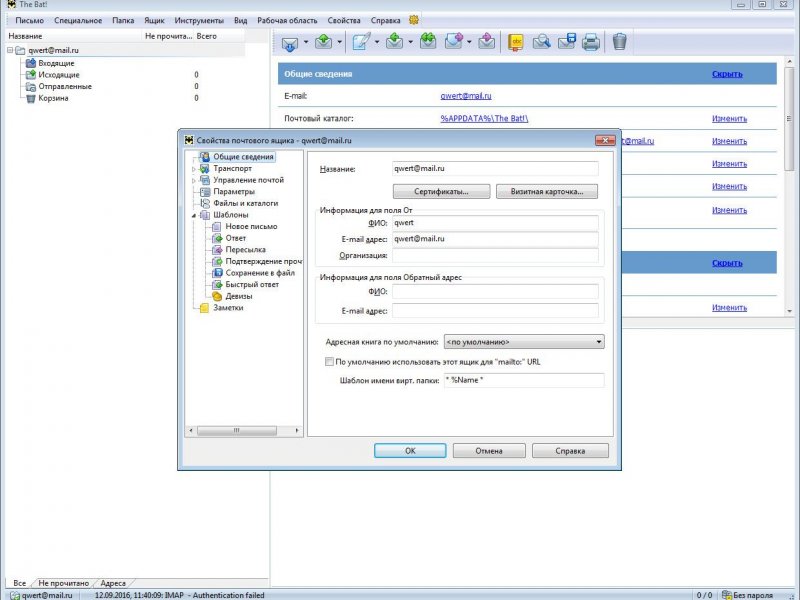
Task: Click the Пересылка template icon in tree
Action: point(217,249)
